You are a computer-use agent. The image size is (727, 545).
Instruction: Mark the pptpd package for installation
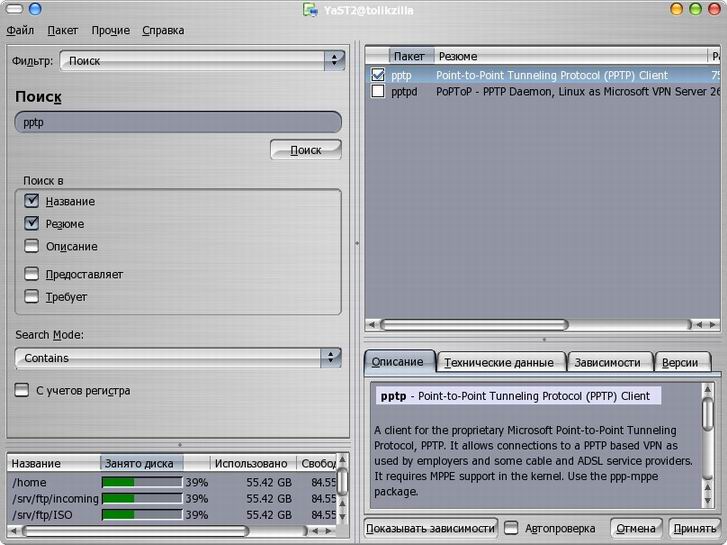tap(378, 91)
